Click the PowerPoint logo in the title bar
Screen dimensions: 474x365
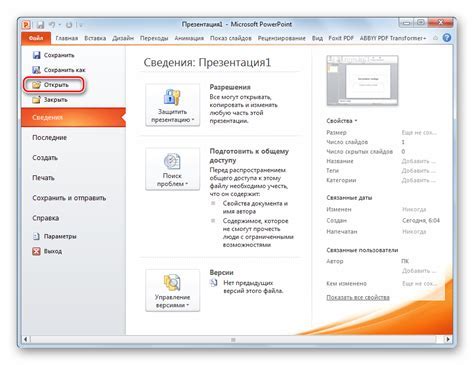click(26, 24)
